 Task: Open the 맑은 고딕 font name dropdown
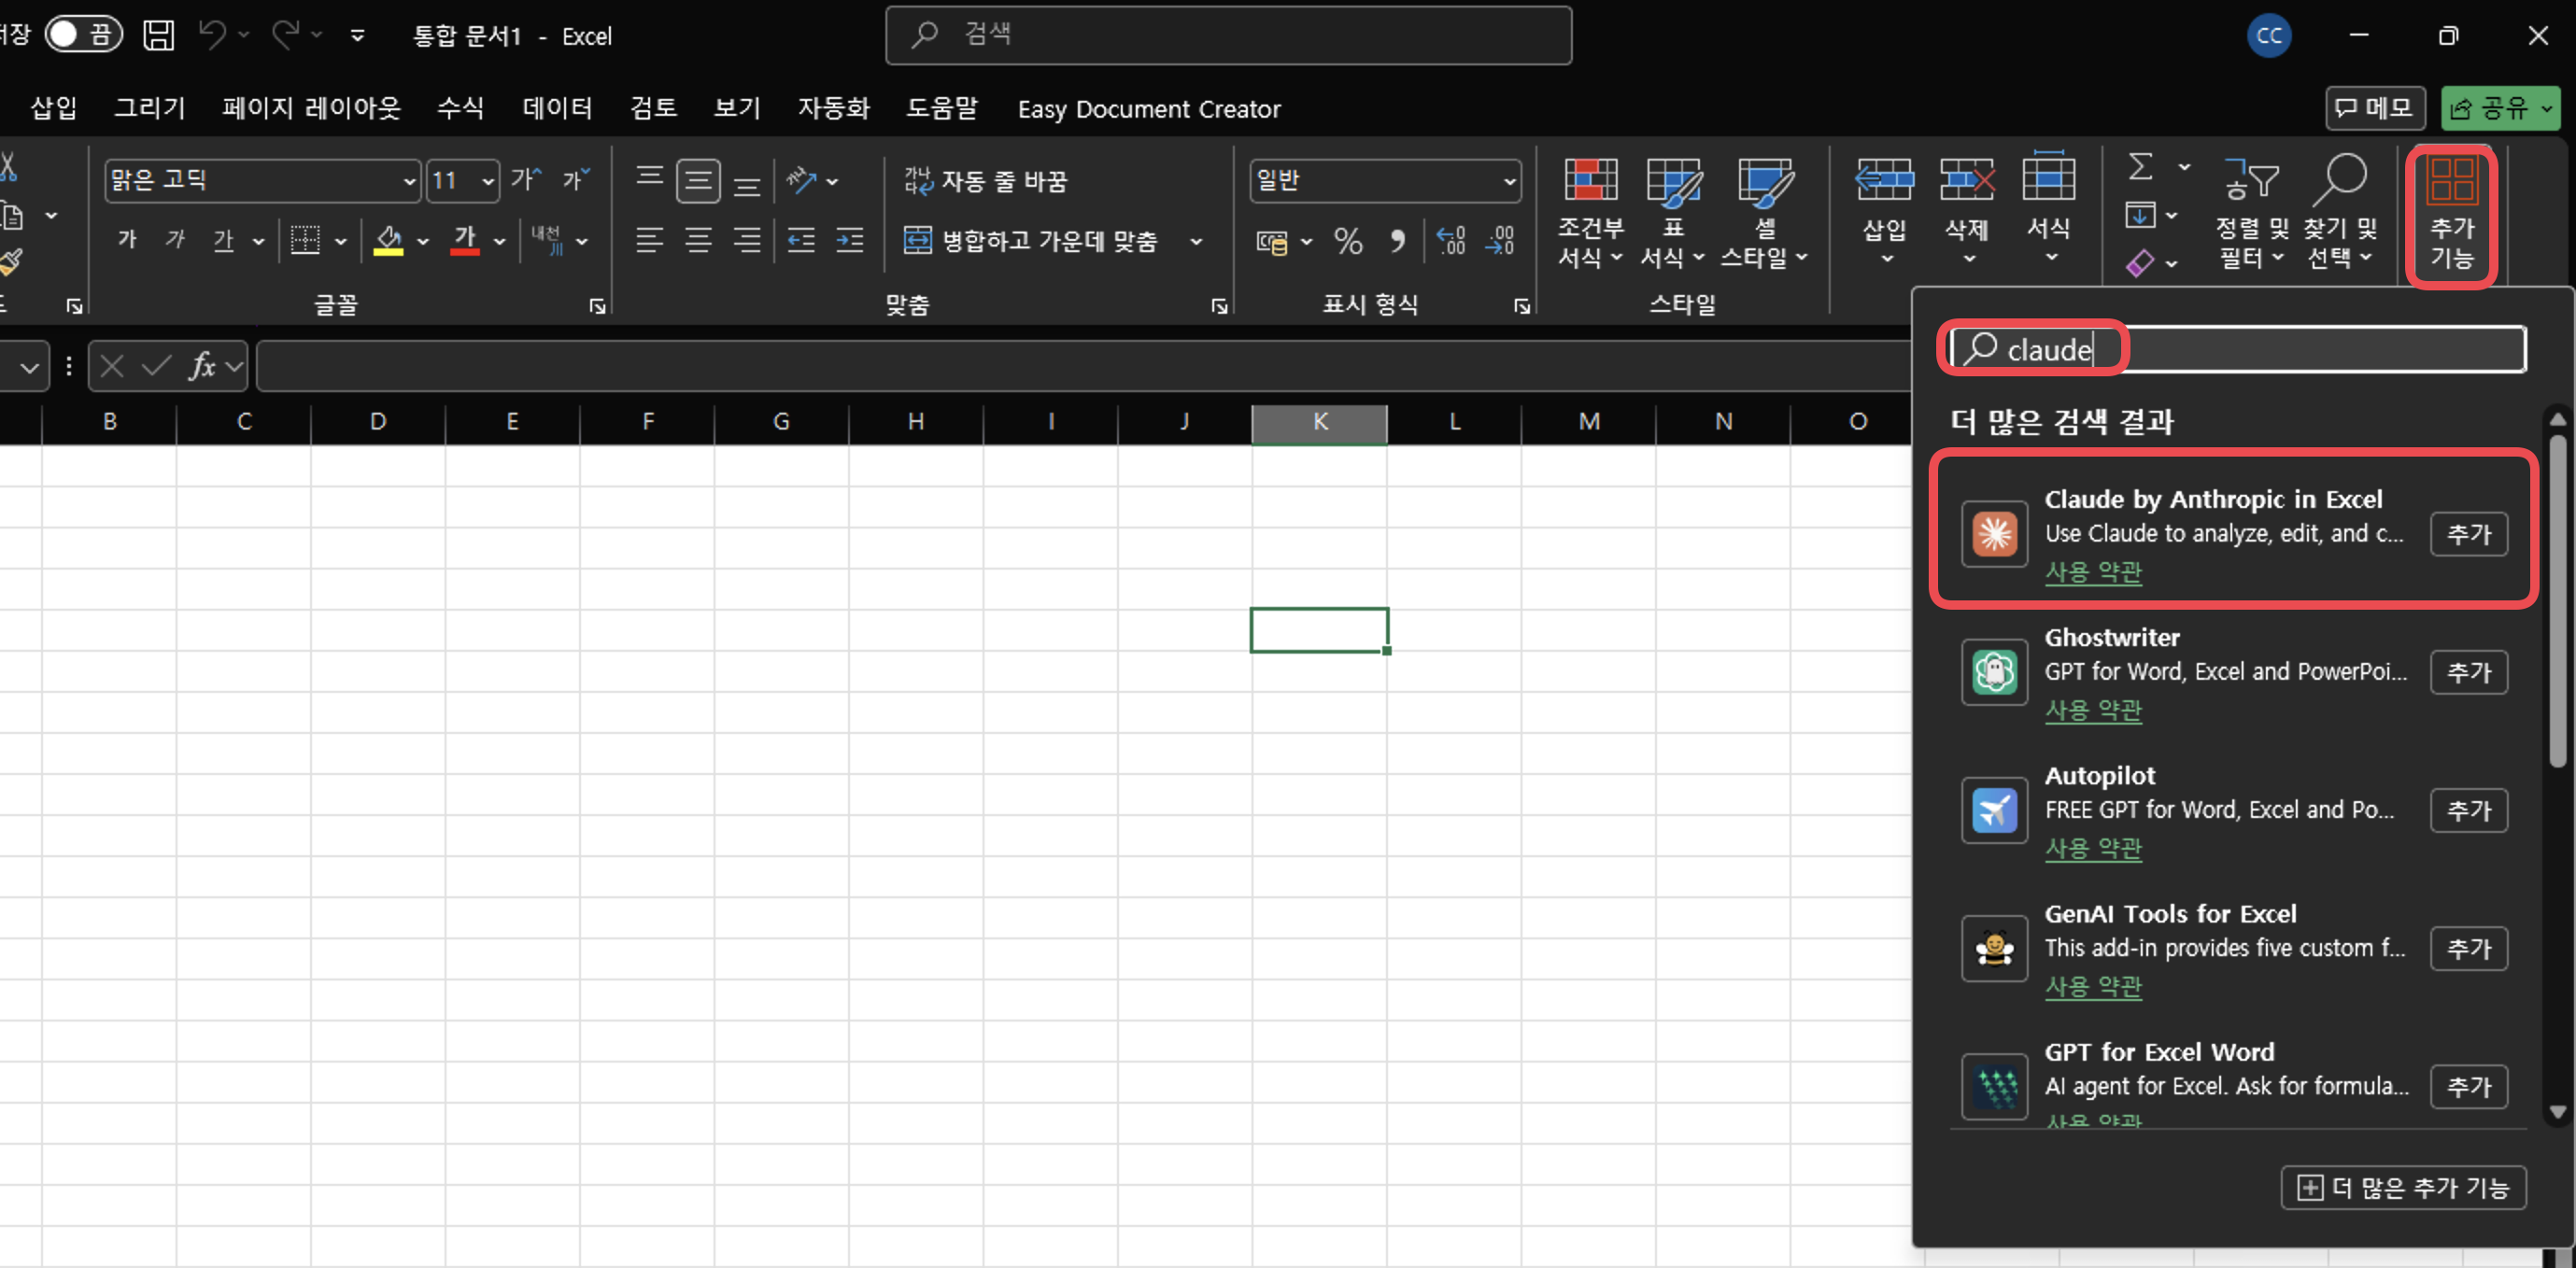409,182
